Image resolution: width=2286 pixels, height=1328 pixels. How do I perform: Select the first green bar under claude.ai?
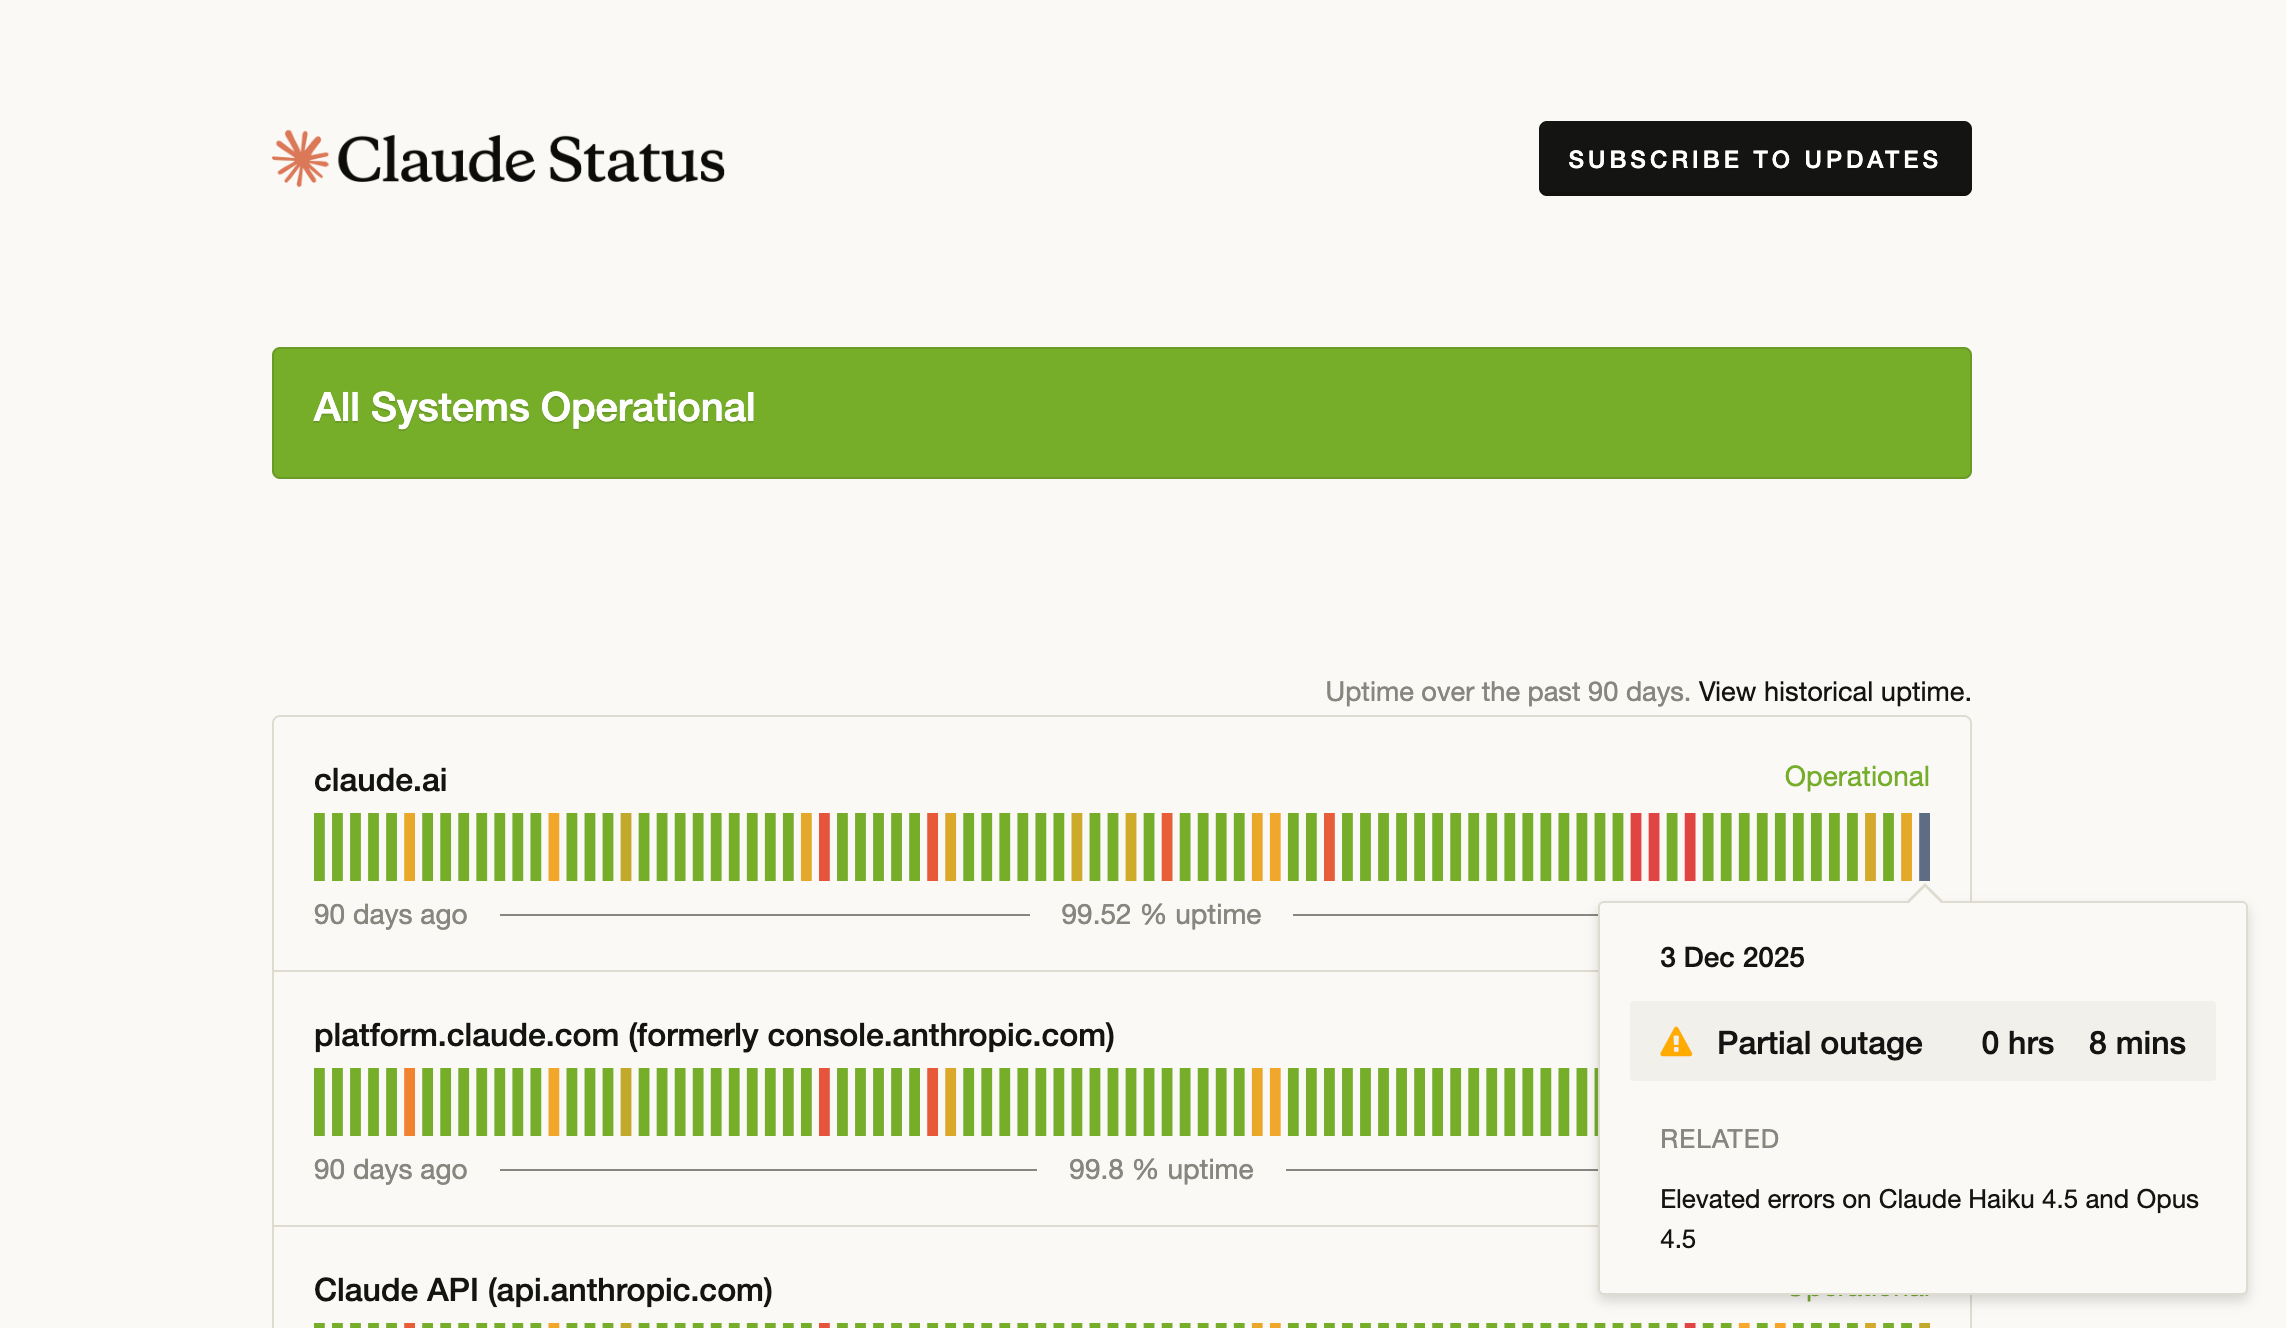tap(320, 848)
